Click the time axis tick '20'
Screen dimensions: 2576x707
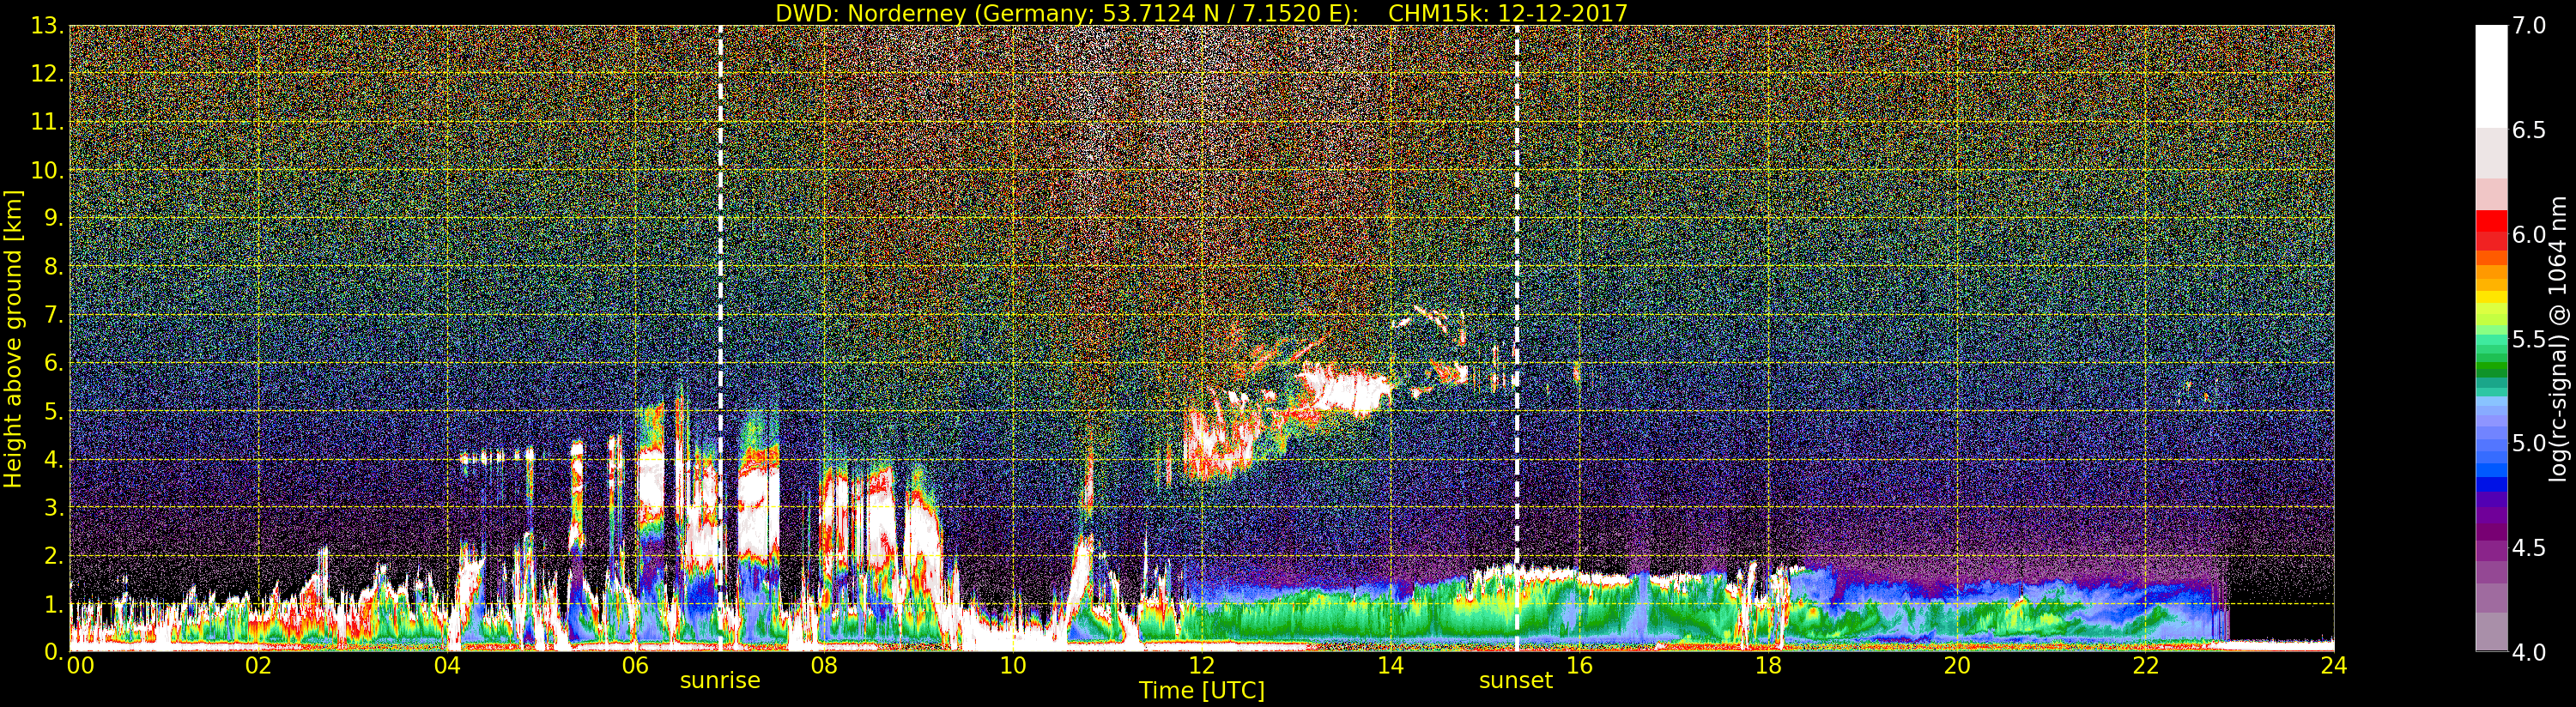[x=1957, y=666]
